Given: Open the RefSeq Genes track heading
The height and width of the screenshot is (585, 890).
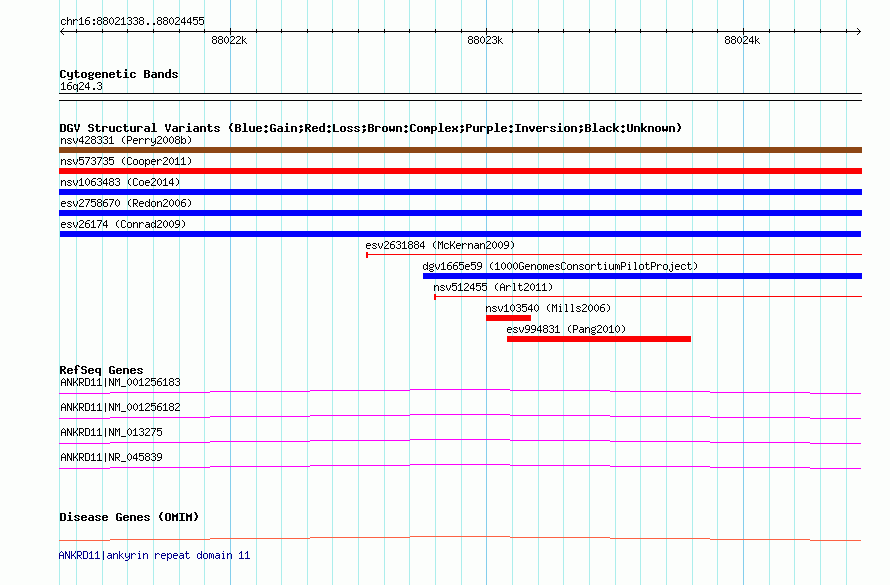Looking at the screenshot, I should tap(101, 370).
